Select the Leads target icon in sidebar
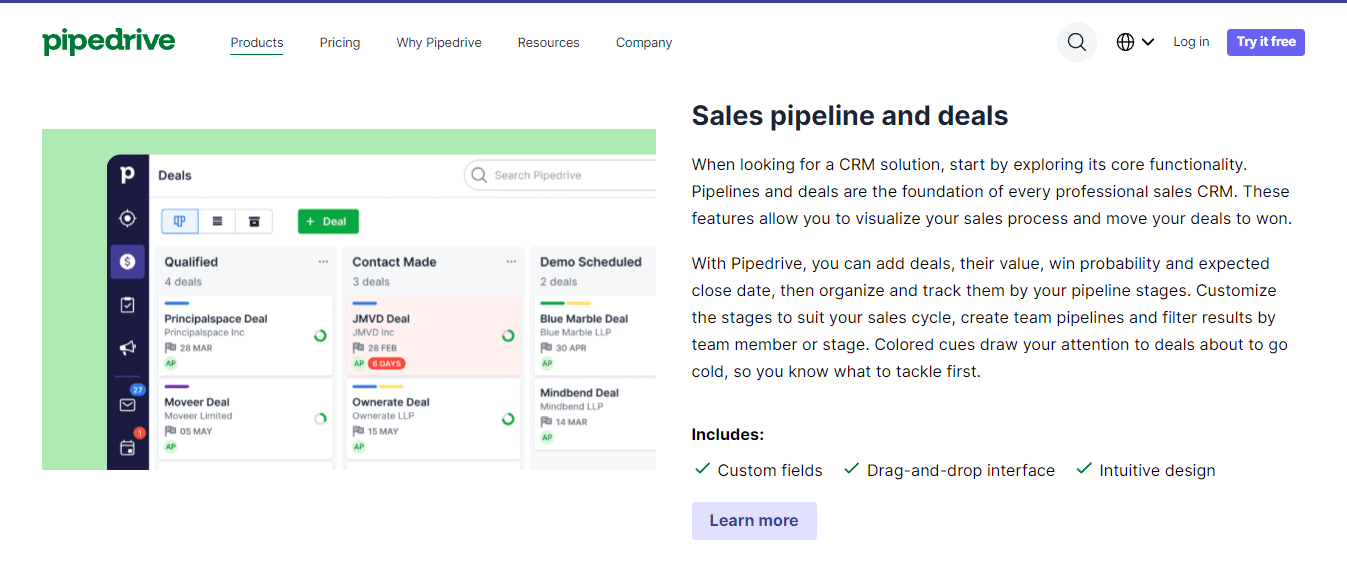Viewport: 1347px width, 564px height. pyautogui.click(x=127, y=218)
